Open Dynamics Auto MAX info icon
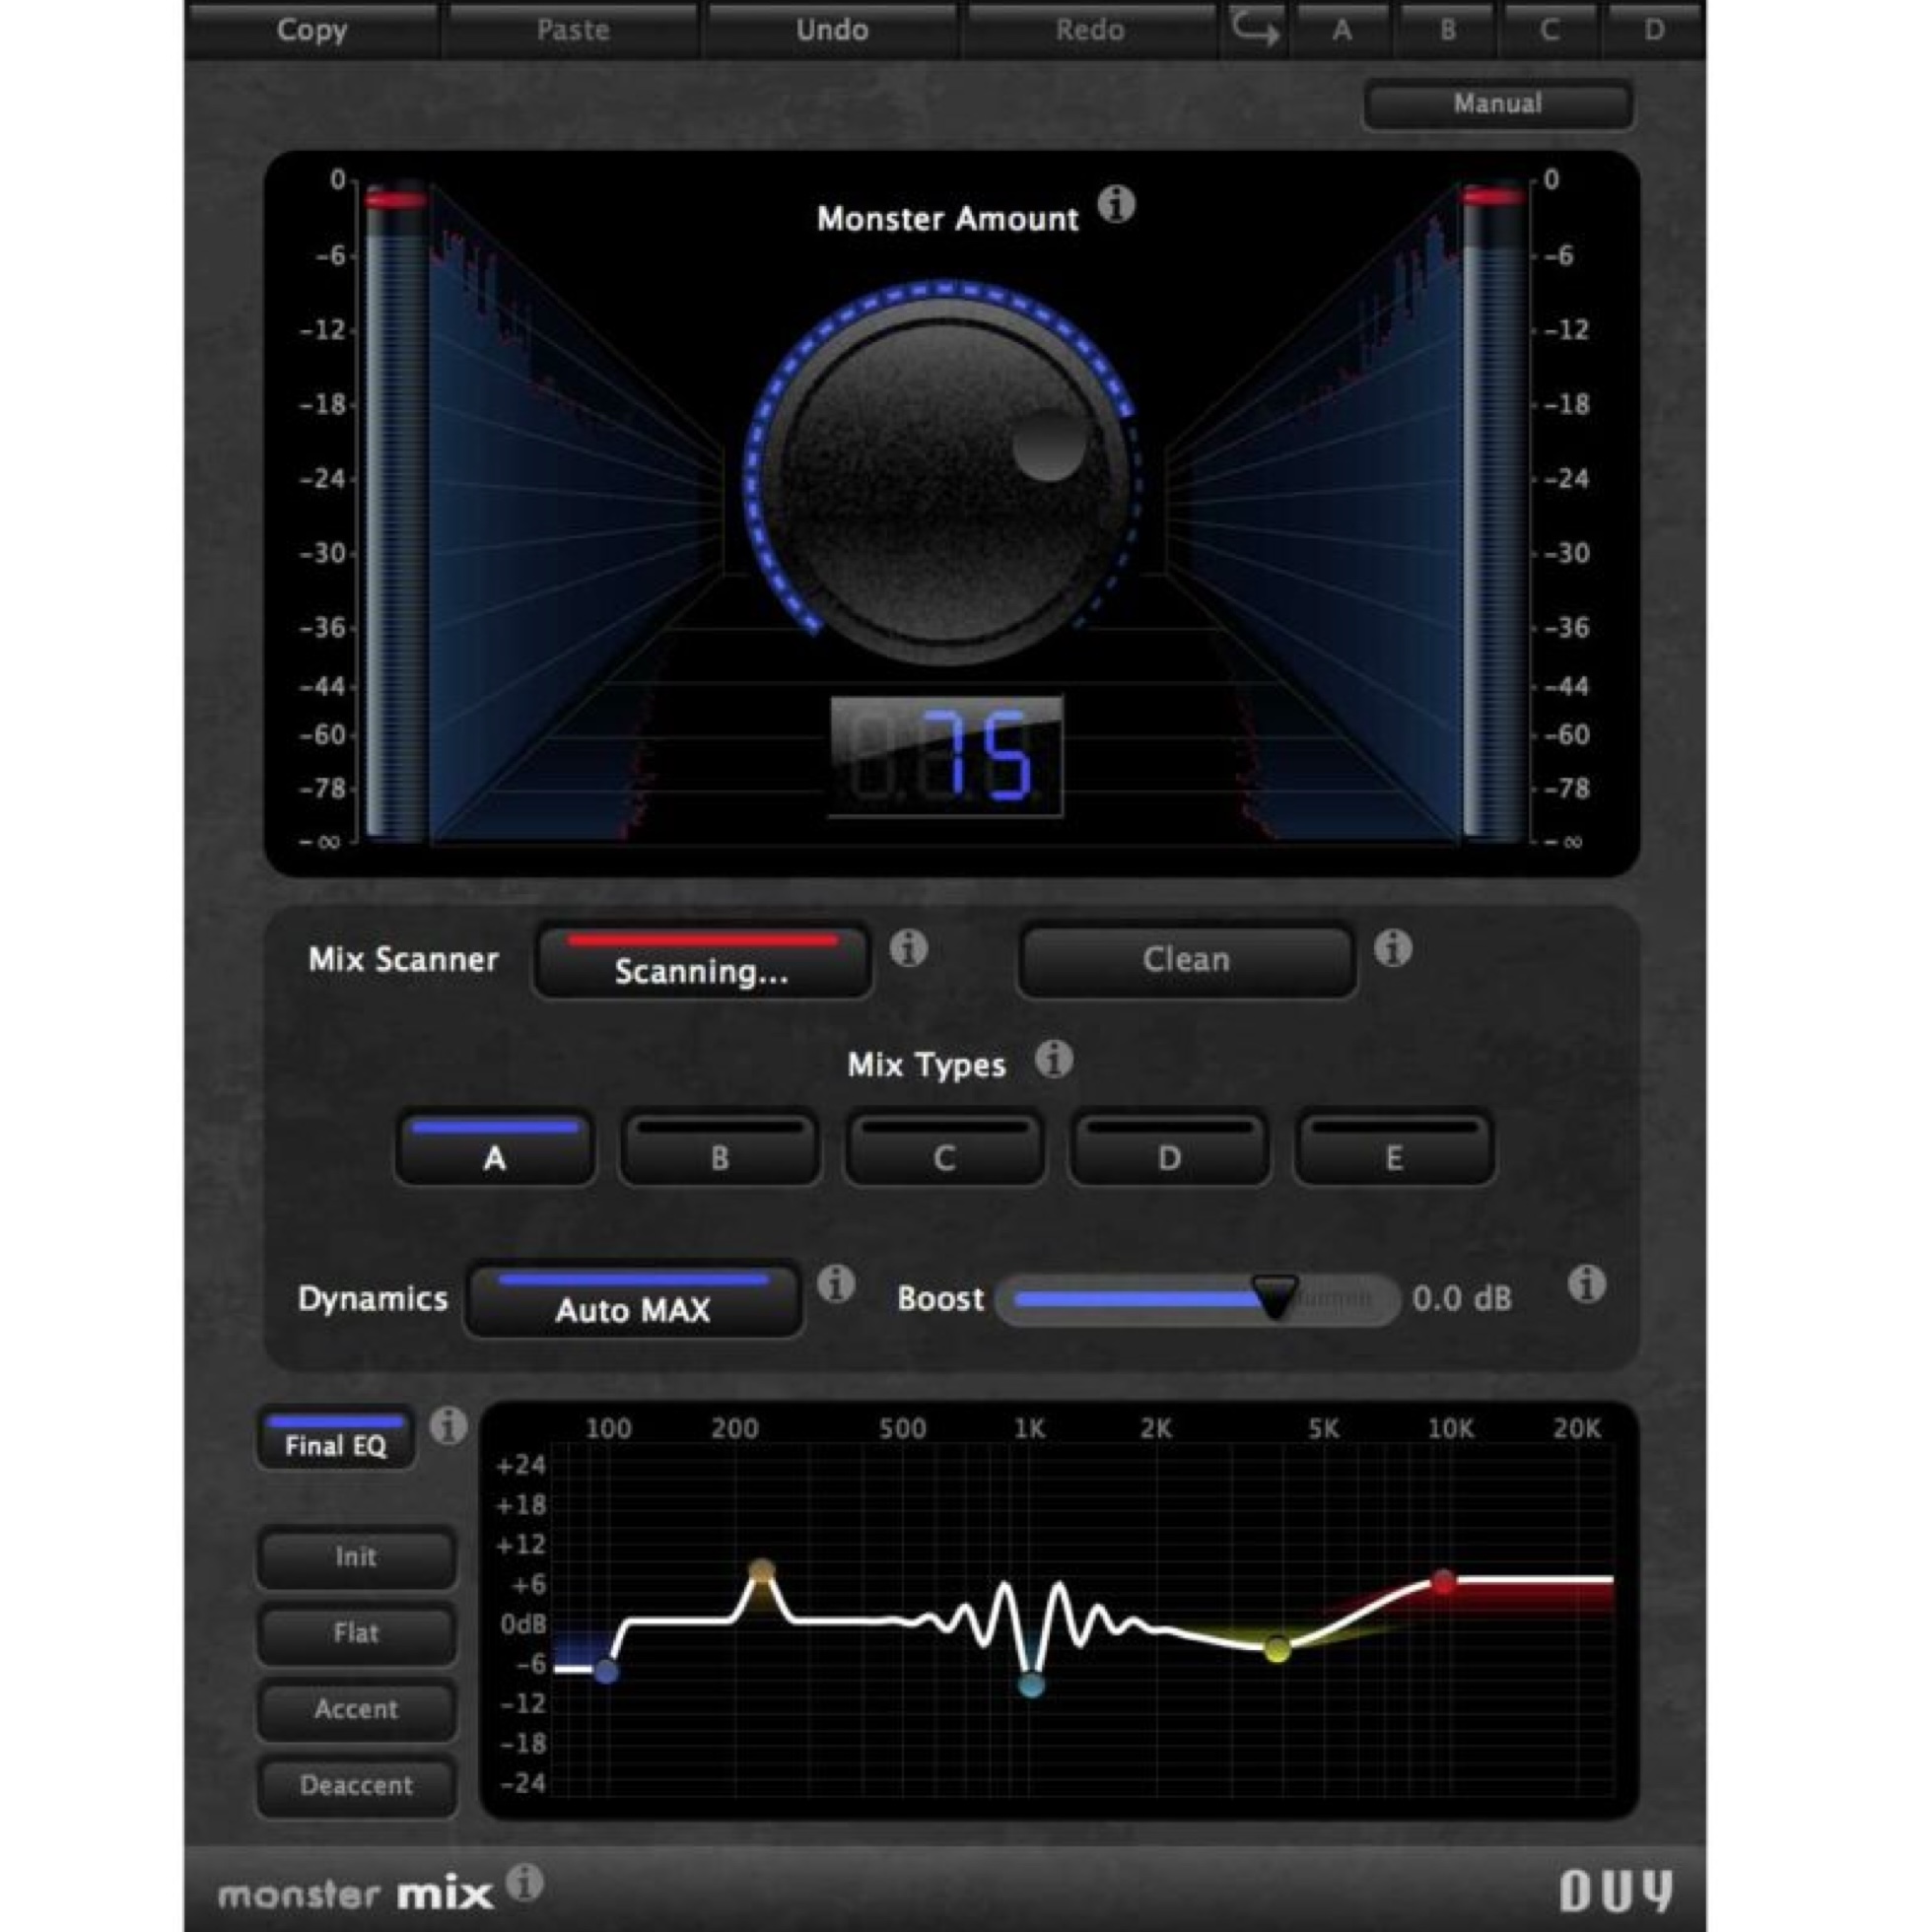The width and height of the screenshot is (1932, 1932). coord(836,1284)
